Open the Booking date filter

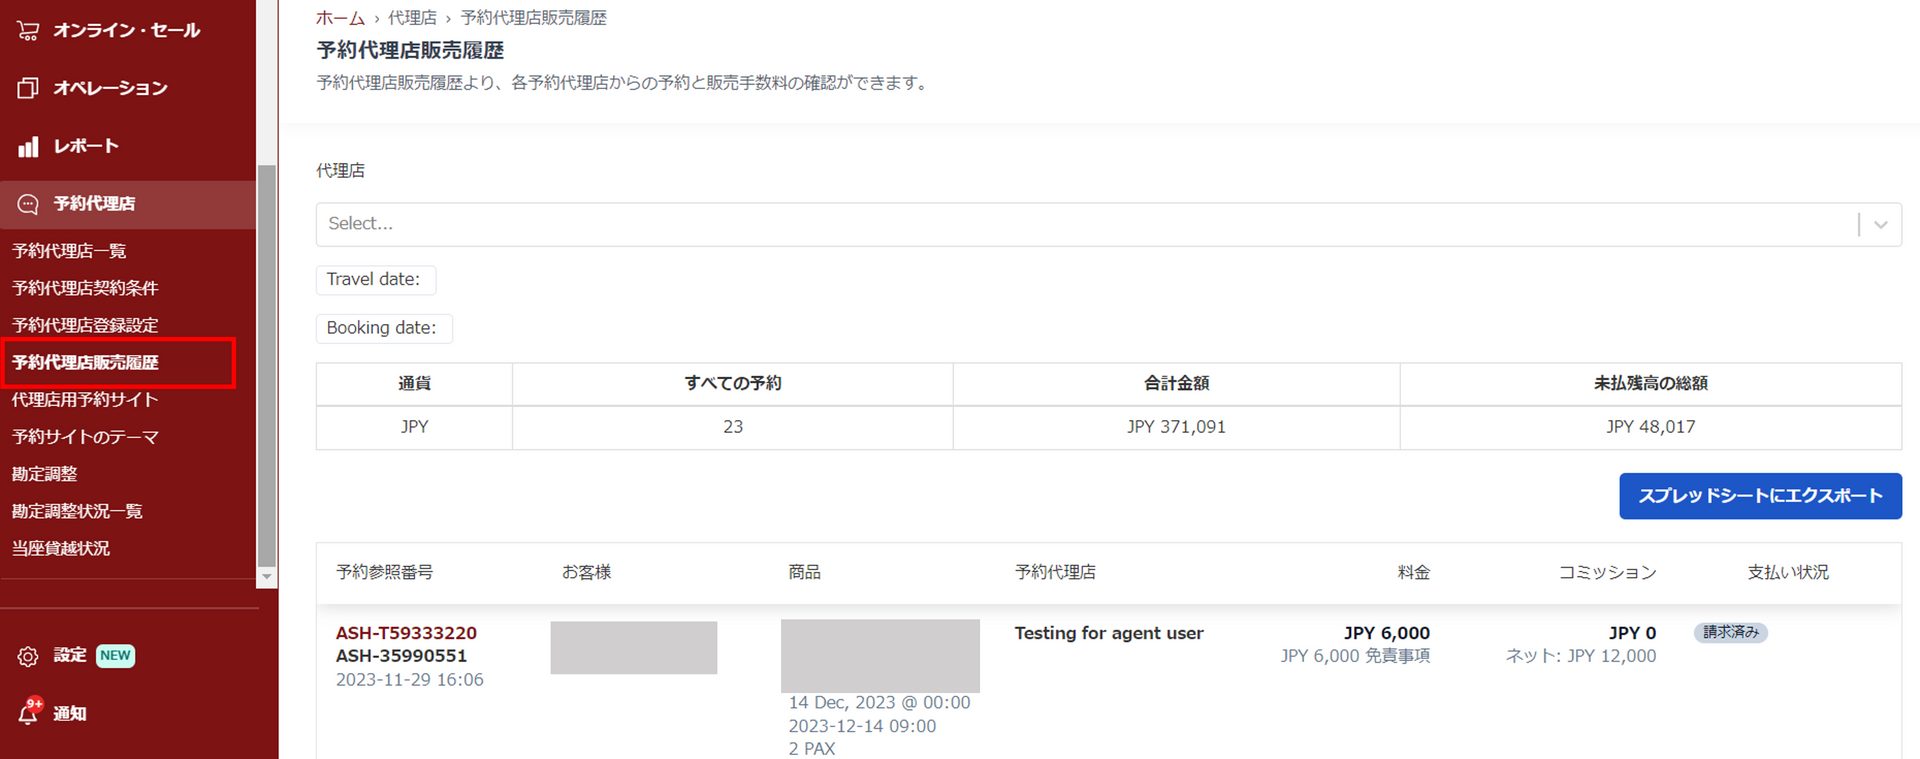point(383,328)
